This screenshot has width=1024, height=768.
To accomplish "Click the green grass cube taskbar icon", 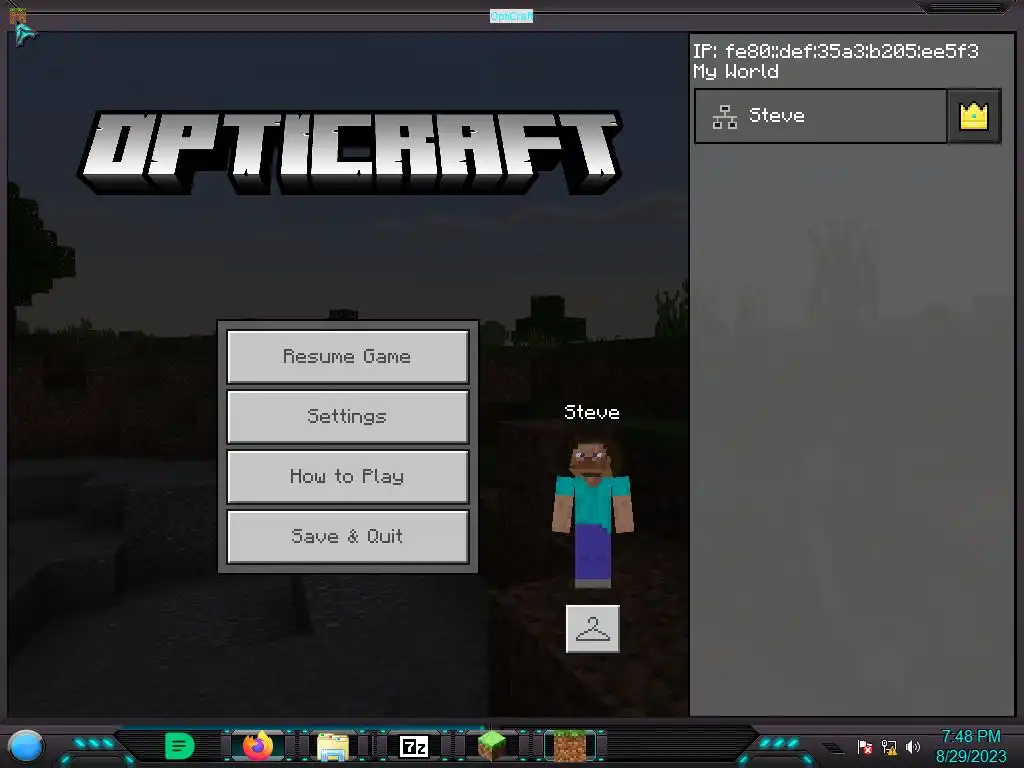I will coord(492,746).
